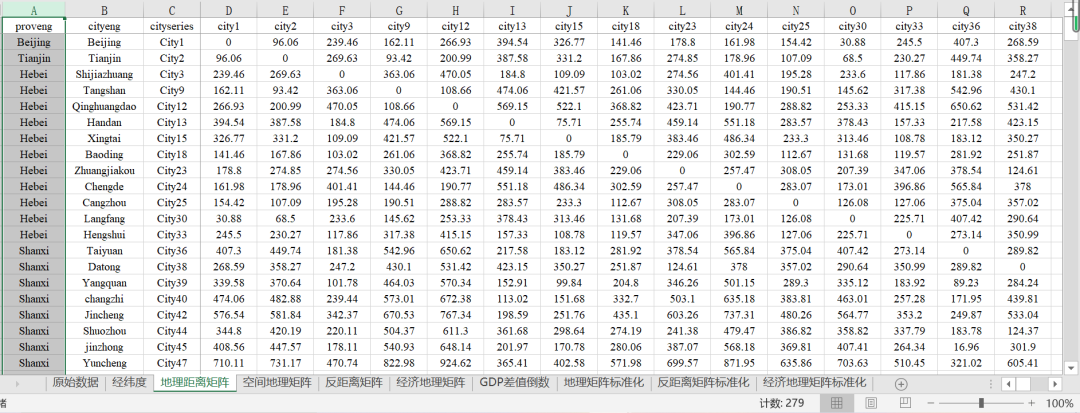Open the GDP差值倒数 sheet tab
Image resolution: width=1080 pixels, height=413 pixels.
(515, 383)
